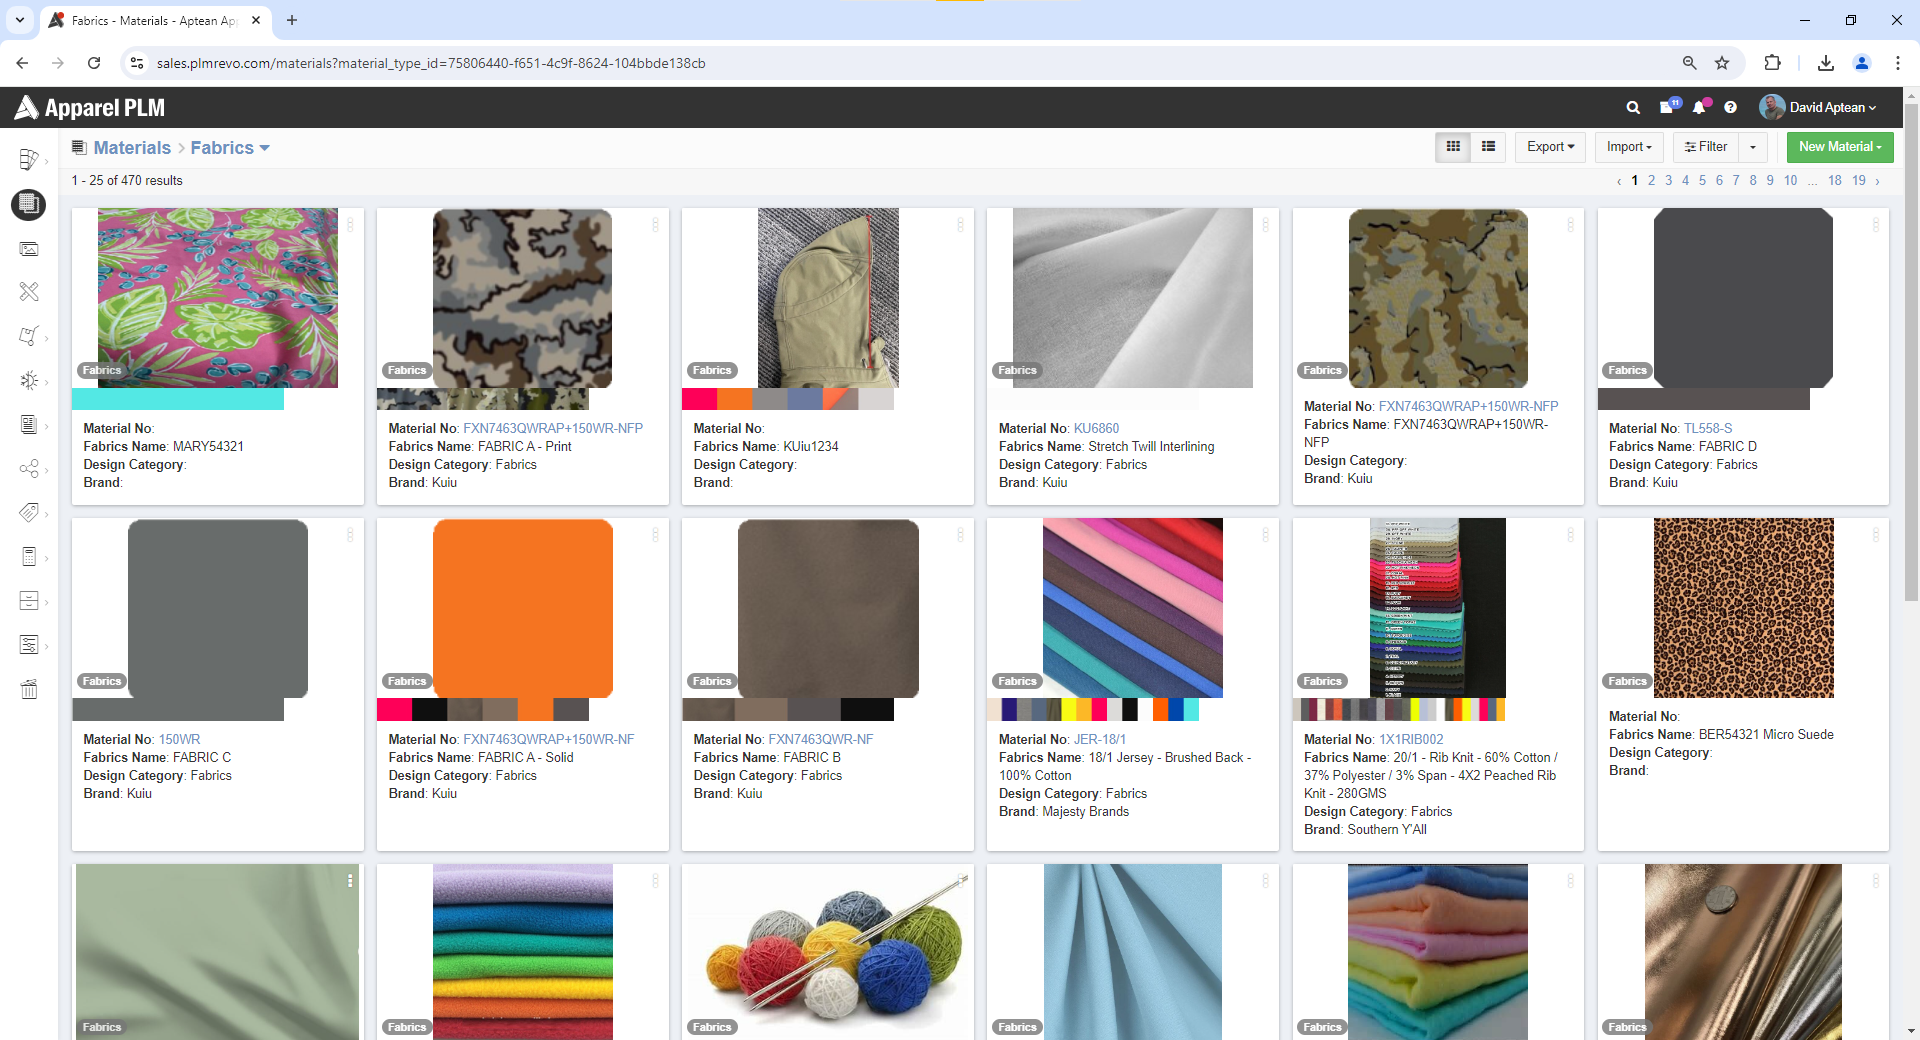The image size is (1920, 1040).
Task: Open material link JER-18/1
Action: tap(1100, 740)
